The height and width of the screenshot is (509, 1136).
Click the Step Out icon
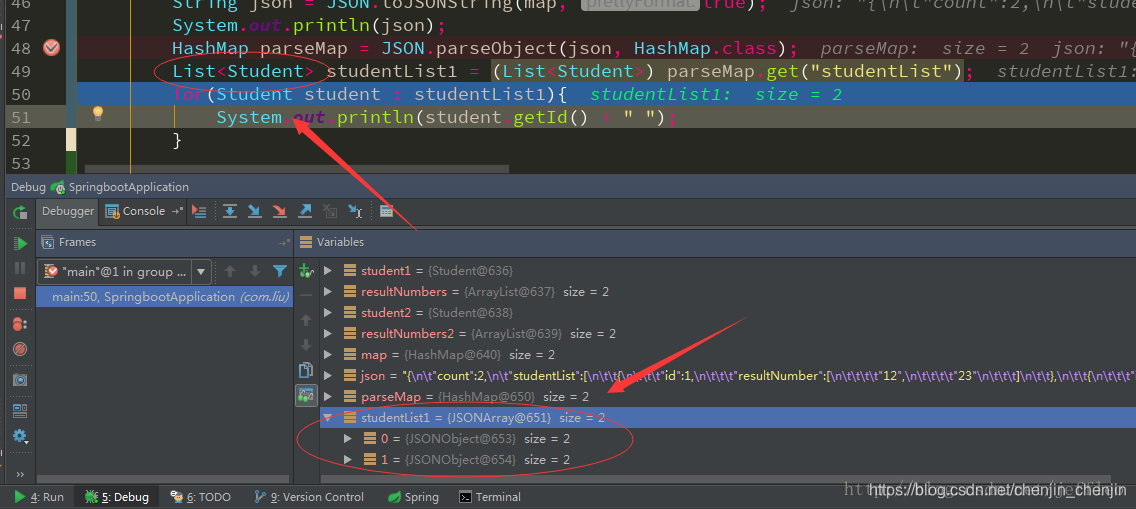305,211
